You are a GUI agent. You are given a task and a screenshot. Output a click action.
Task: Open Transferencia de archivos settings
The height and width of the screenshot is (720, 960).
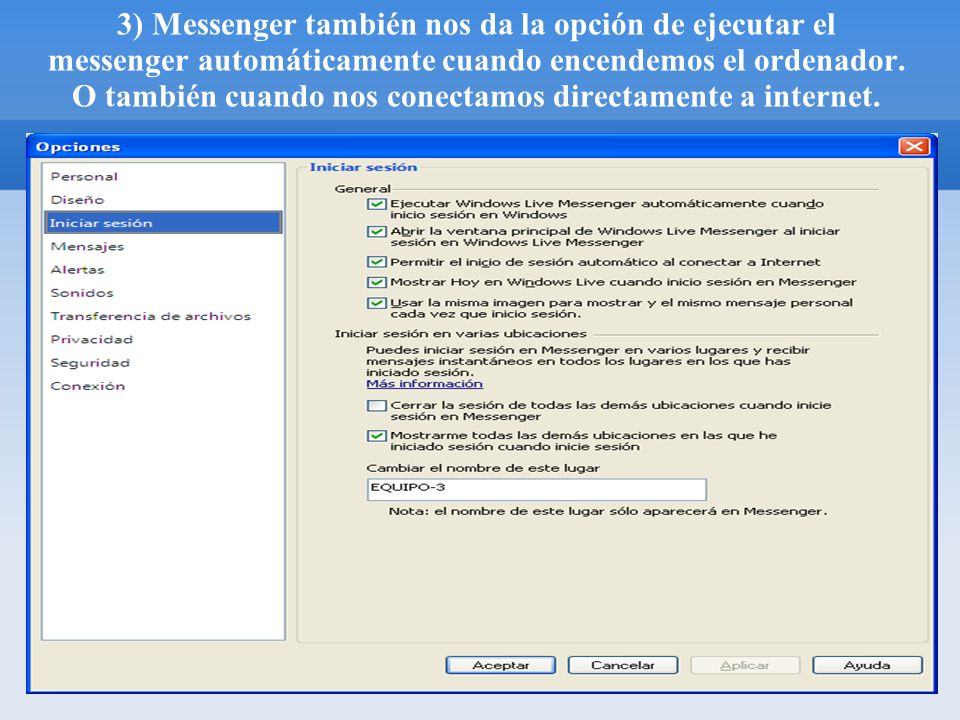[x=151, y=316]
